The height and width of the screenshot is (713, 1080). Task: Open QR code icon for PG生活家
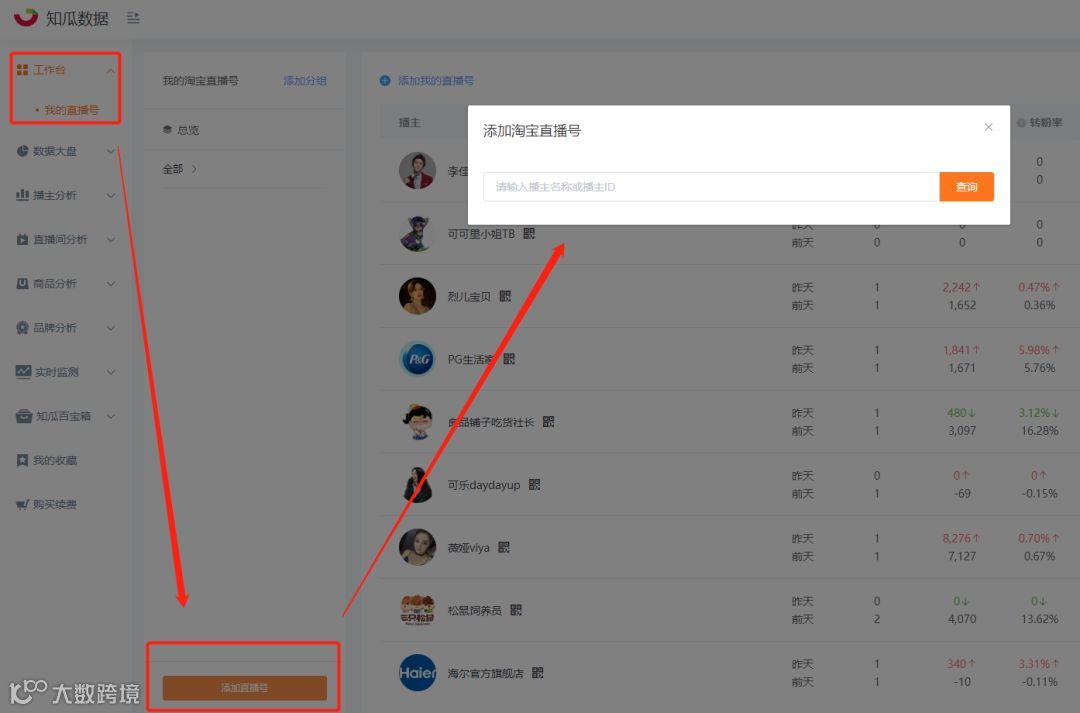(509, 359)
